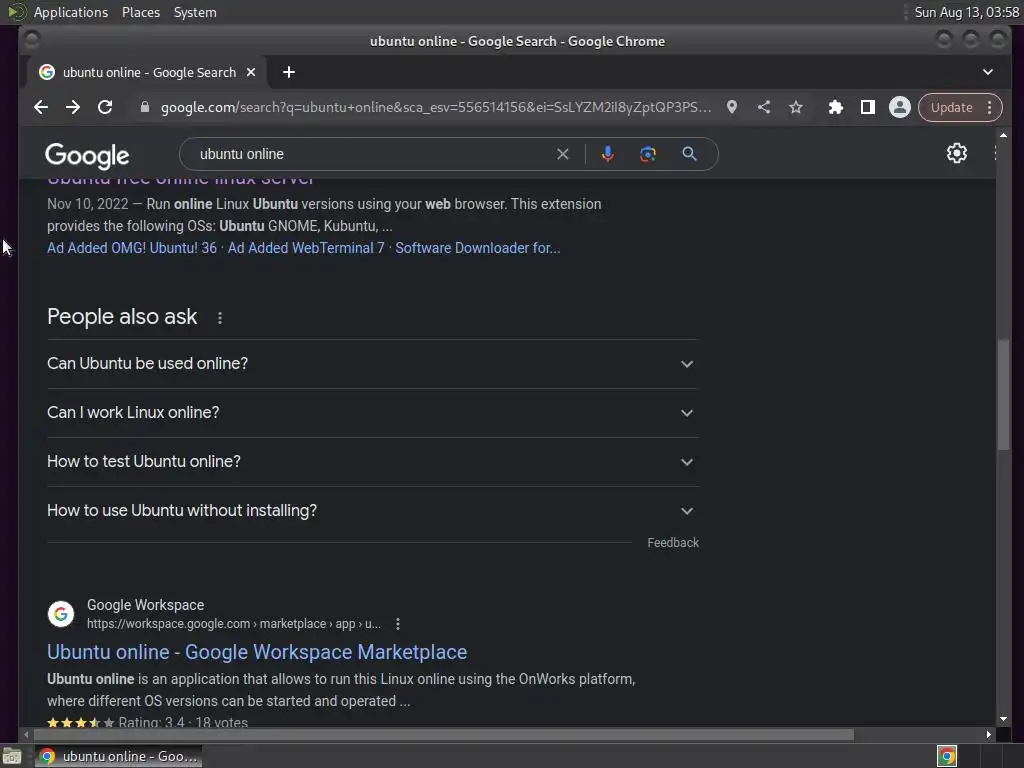Click horizontal scrollbar right arrow
Screen dimensions: 1024x768
click(989, 735)
